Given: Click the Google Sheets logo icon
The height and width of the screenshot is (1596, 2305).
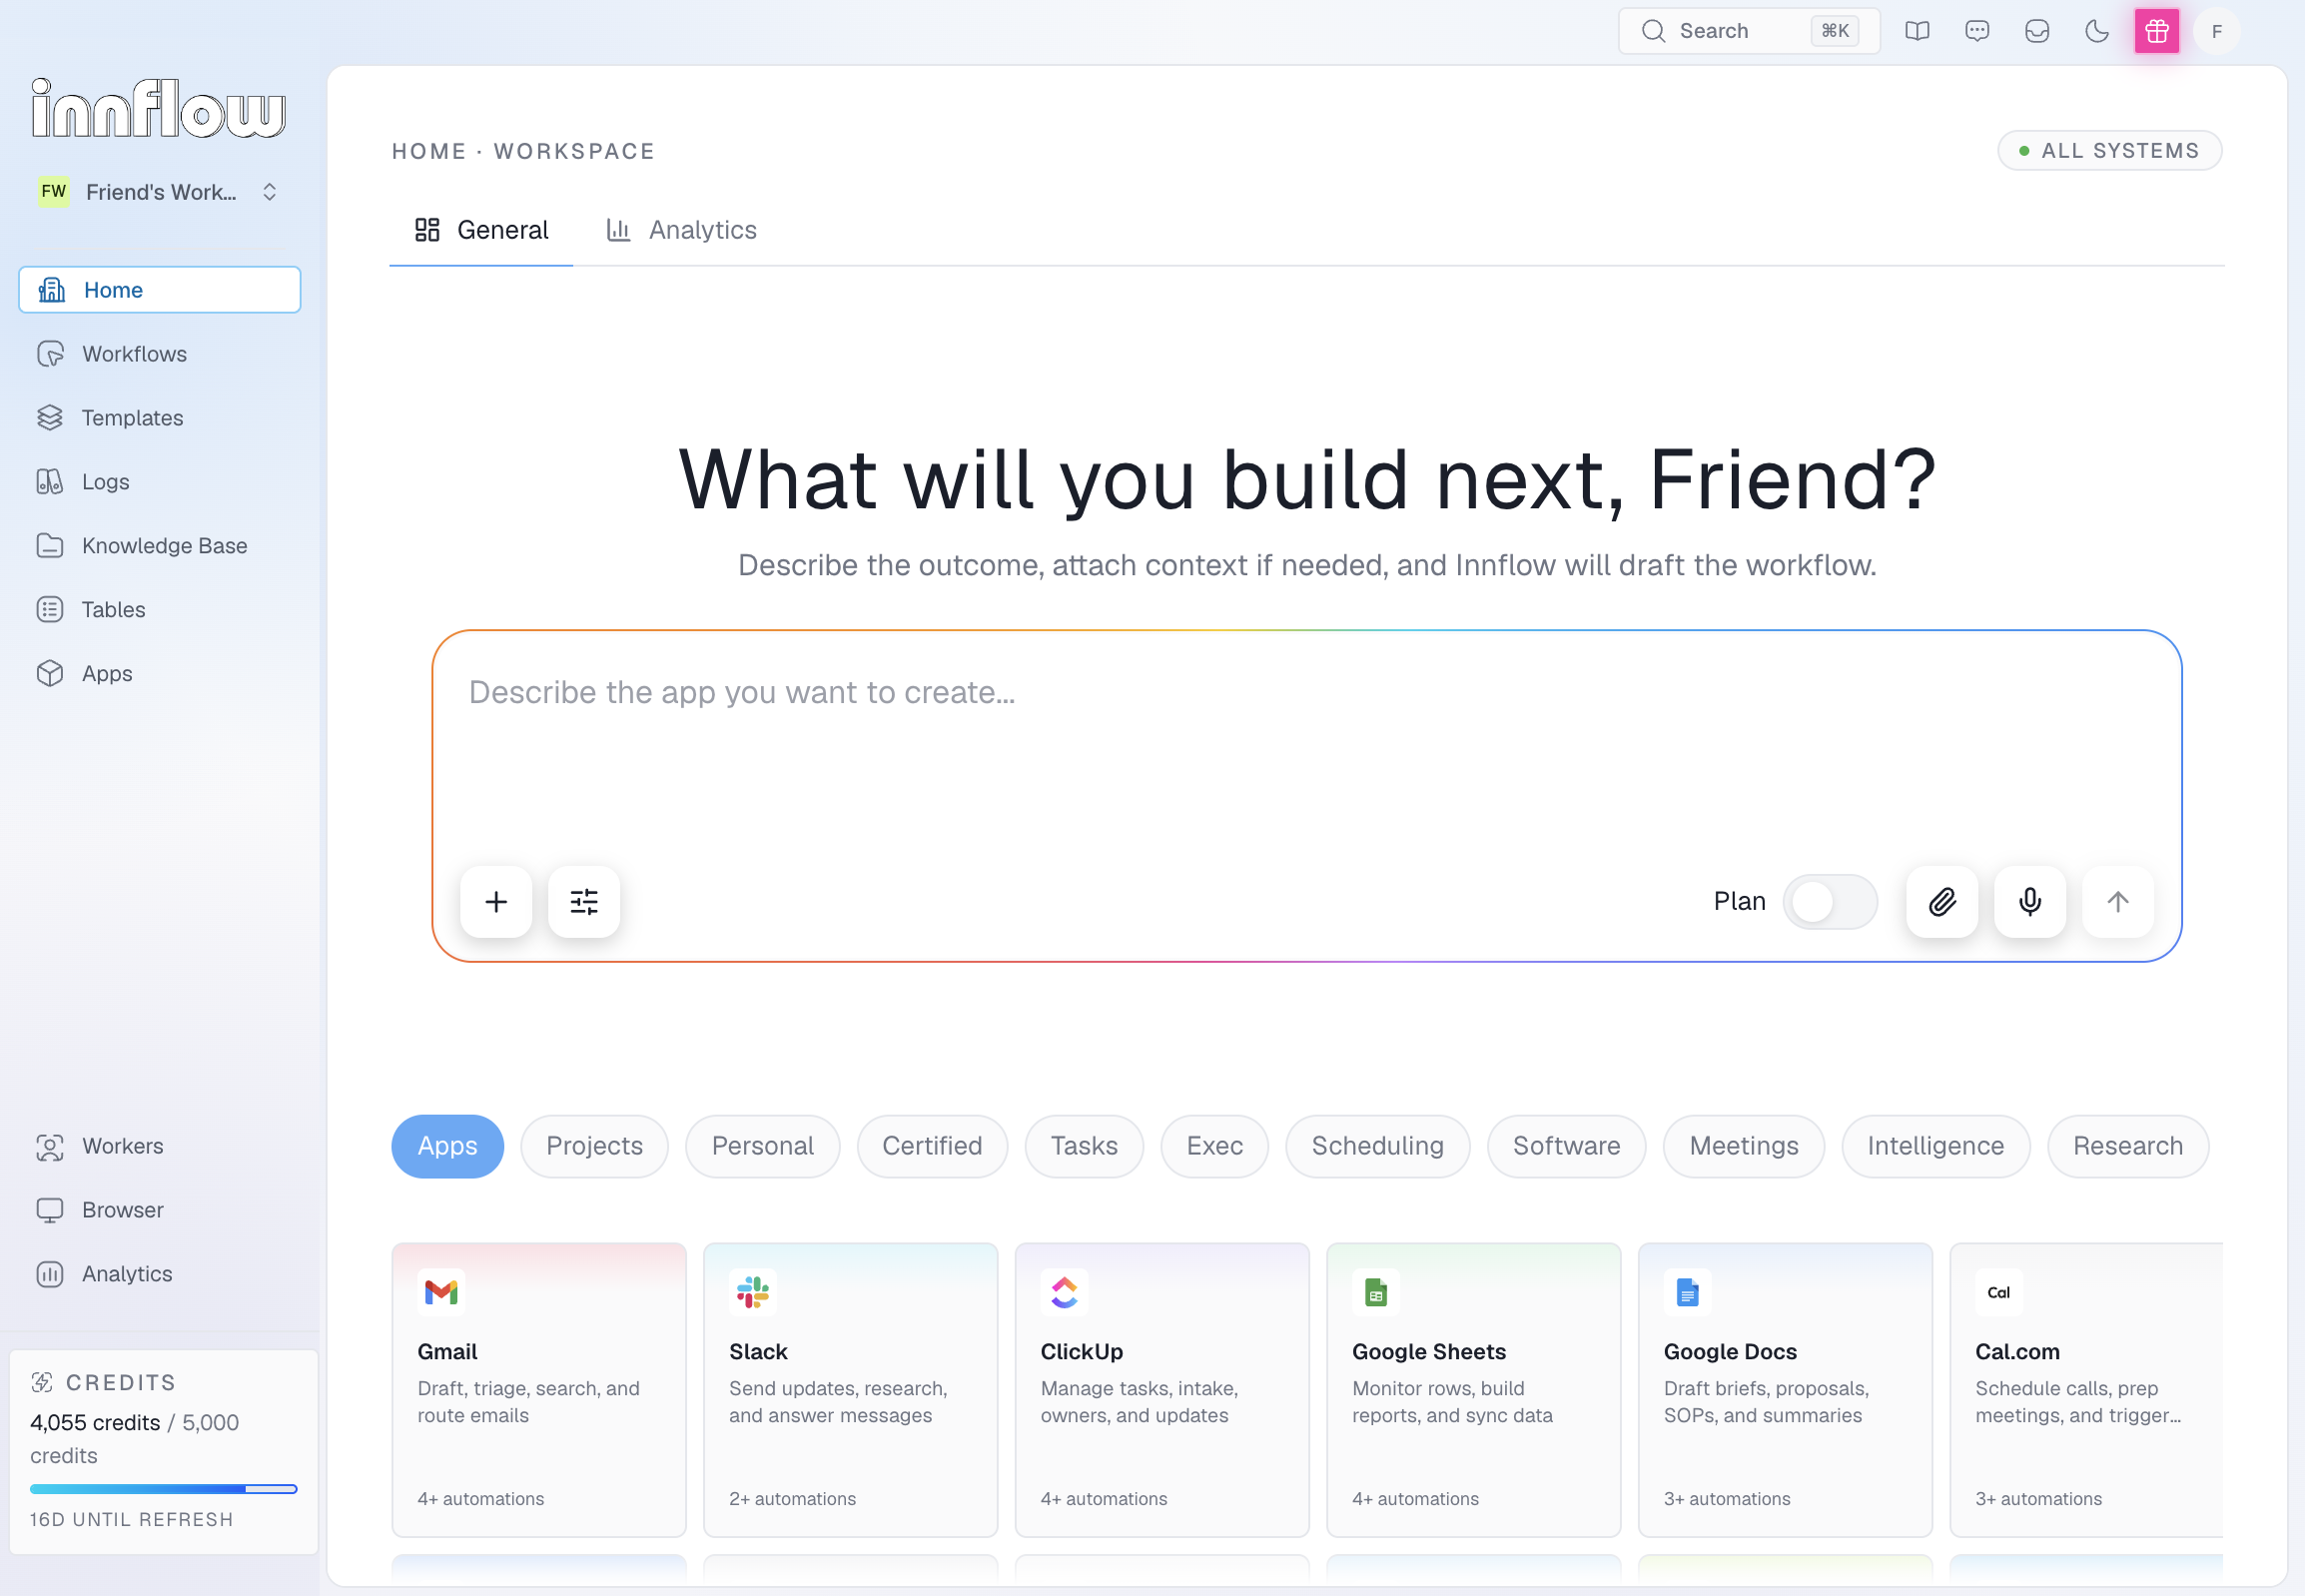Looking at the screenshot, I should [x=1376, y=1292].
